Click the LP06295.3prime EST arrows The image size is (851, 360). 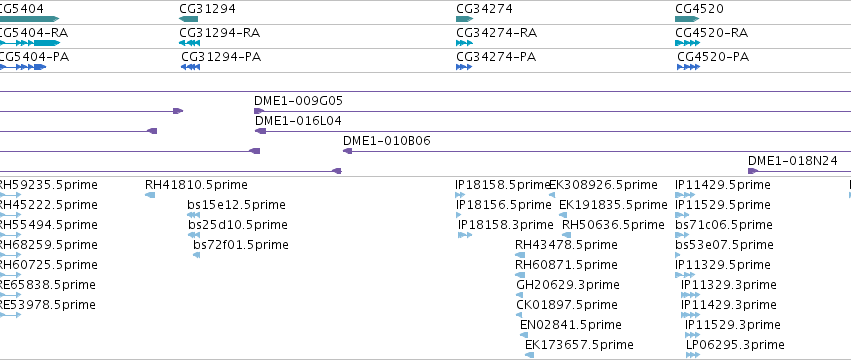(693, 355)
